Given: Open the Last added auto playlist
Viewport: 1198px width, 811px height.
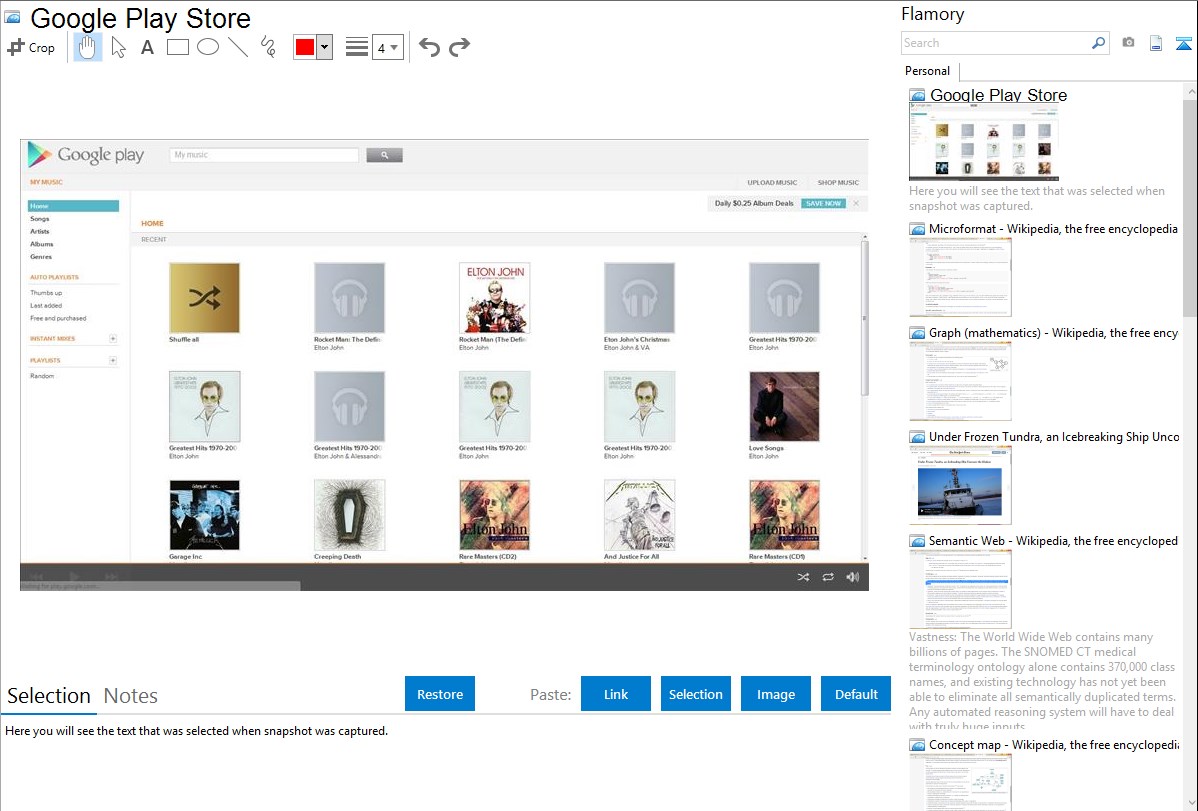Looking at the screenshot, I should (x=46, y=306).
